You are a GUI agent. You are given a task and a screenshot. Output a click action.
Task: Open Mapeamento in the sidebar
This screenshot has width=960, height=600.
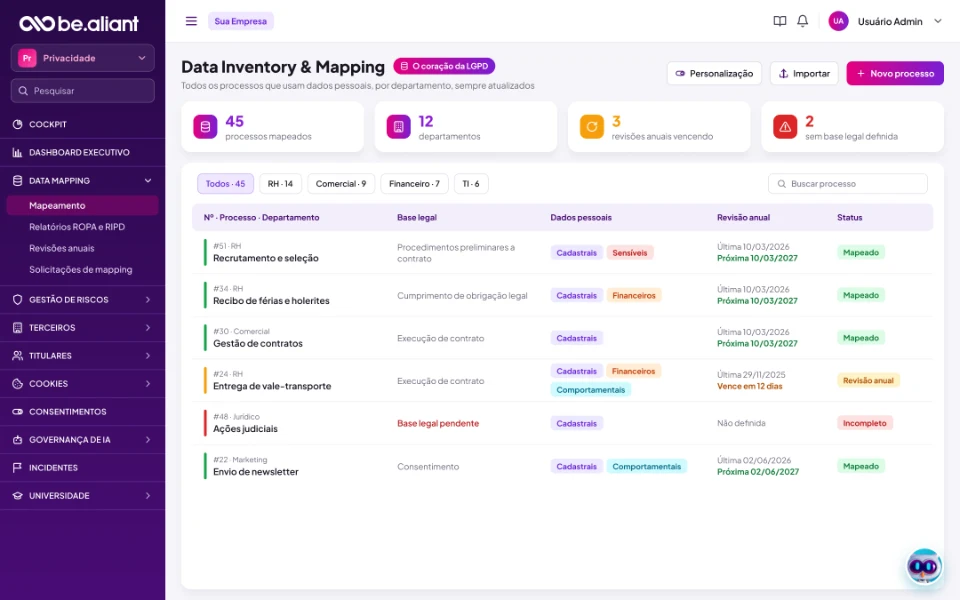pos(83,206)
